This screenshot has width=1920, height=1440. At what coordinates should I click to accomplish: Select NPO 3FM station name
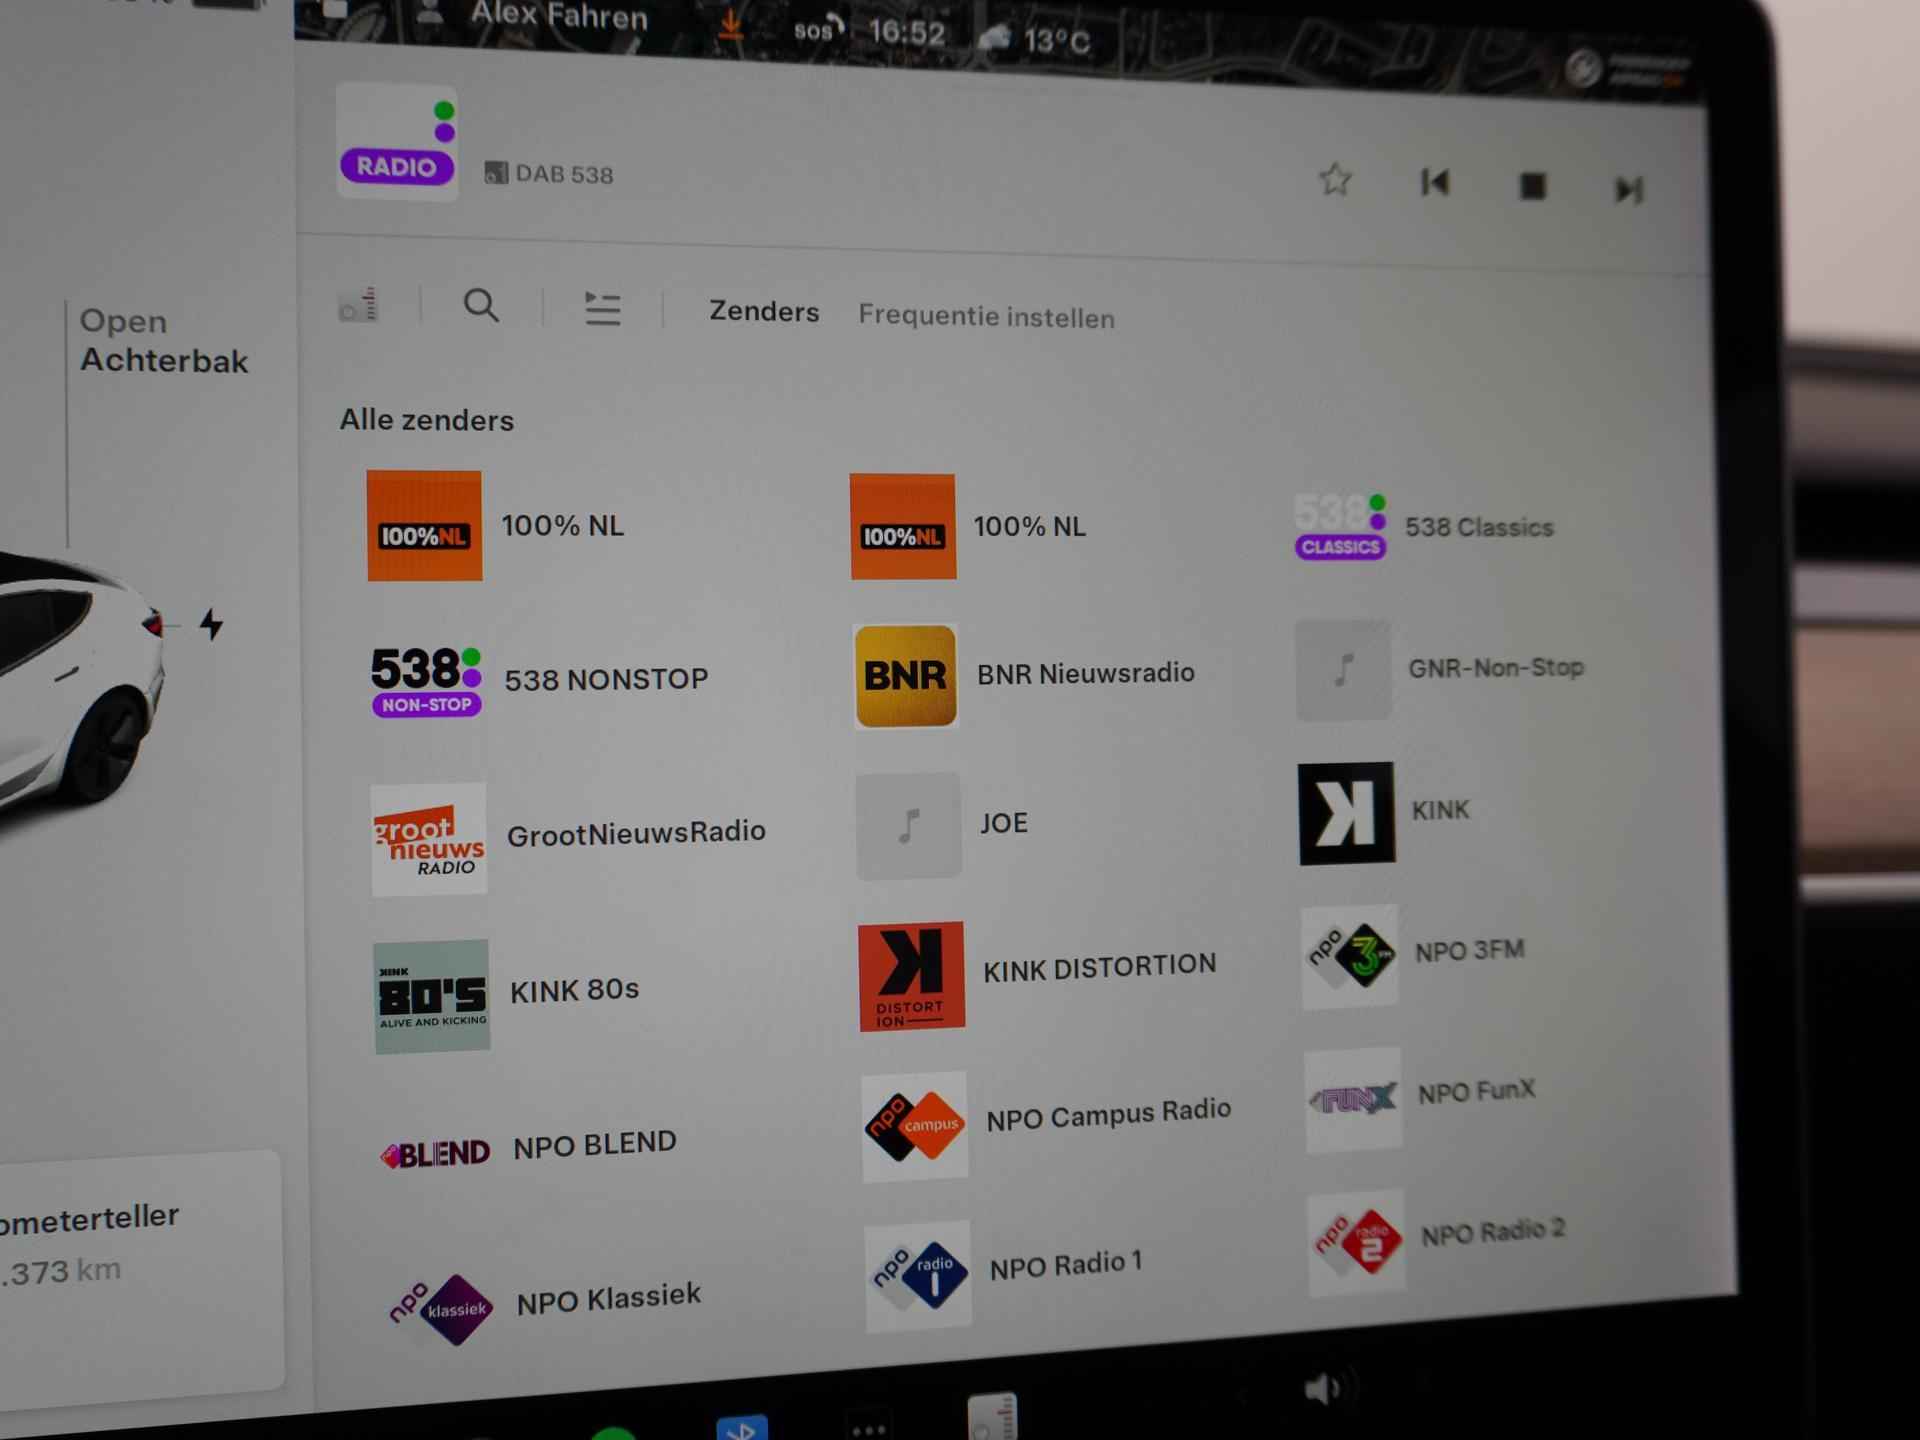1470,950
